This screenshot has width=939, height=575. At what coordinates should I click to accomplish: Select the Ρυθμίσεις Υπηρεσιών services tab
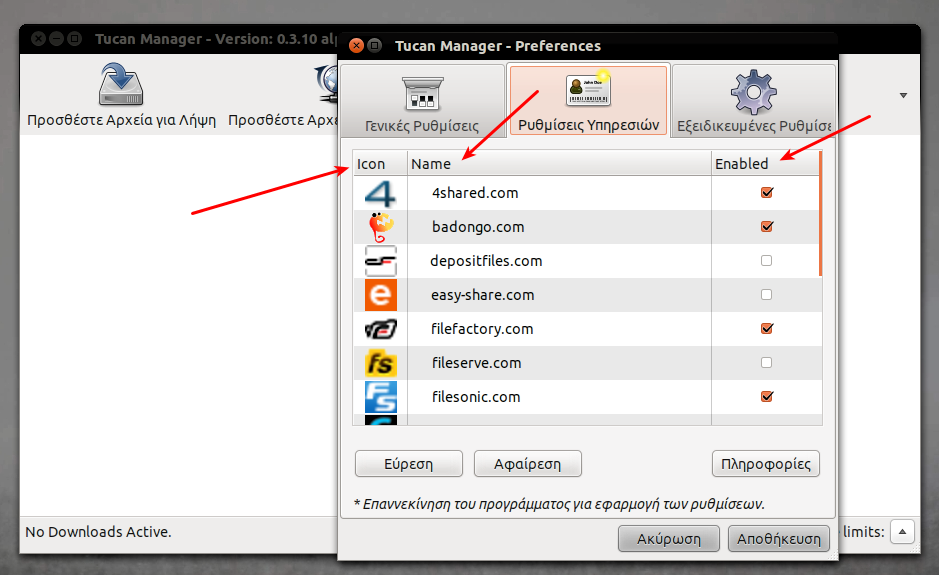[588, 101]
